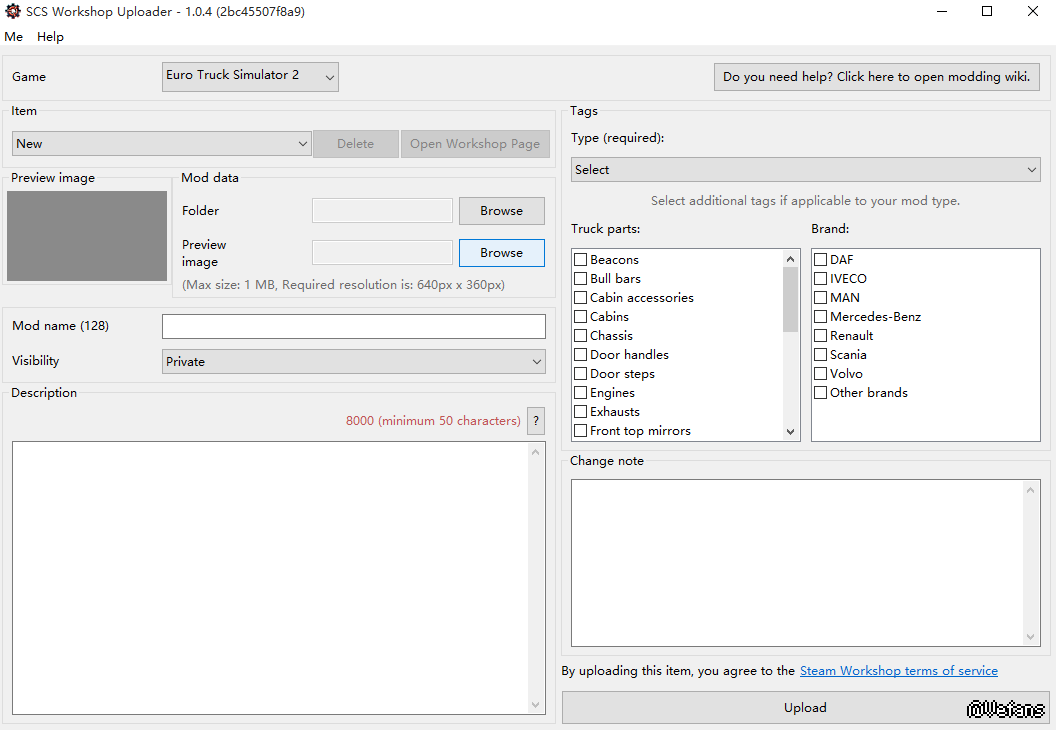
Task: Expand the Game dropdown showing Euro Truck Simulator 2
Action: (x=250, y=77)
